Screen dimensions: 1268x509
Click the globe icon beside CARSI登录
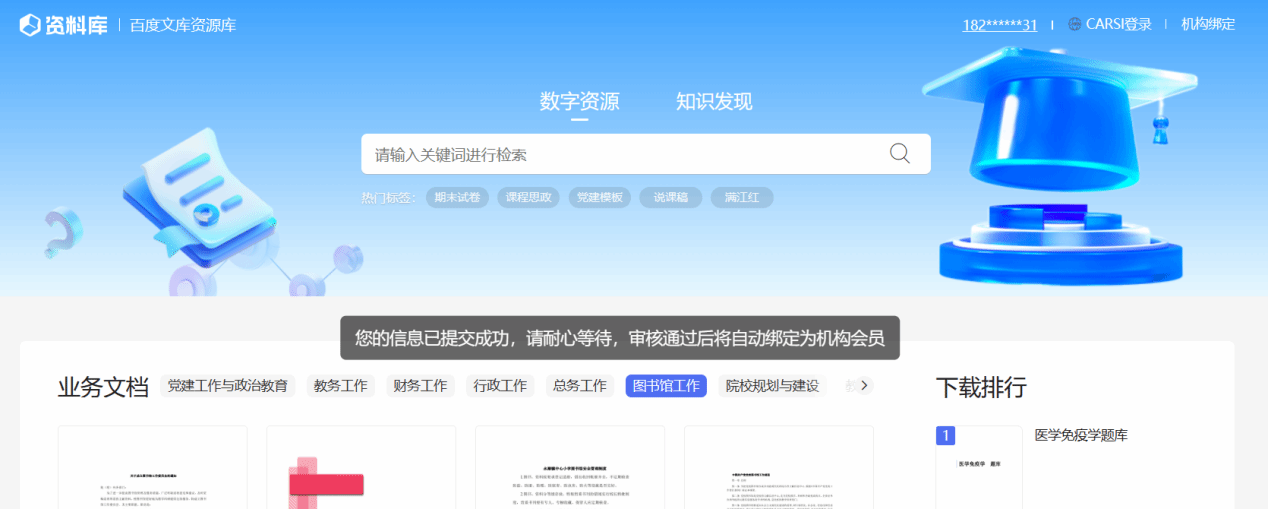point(1075,25)
